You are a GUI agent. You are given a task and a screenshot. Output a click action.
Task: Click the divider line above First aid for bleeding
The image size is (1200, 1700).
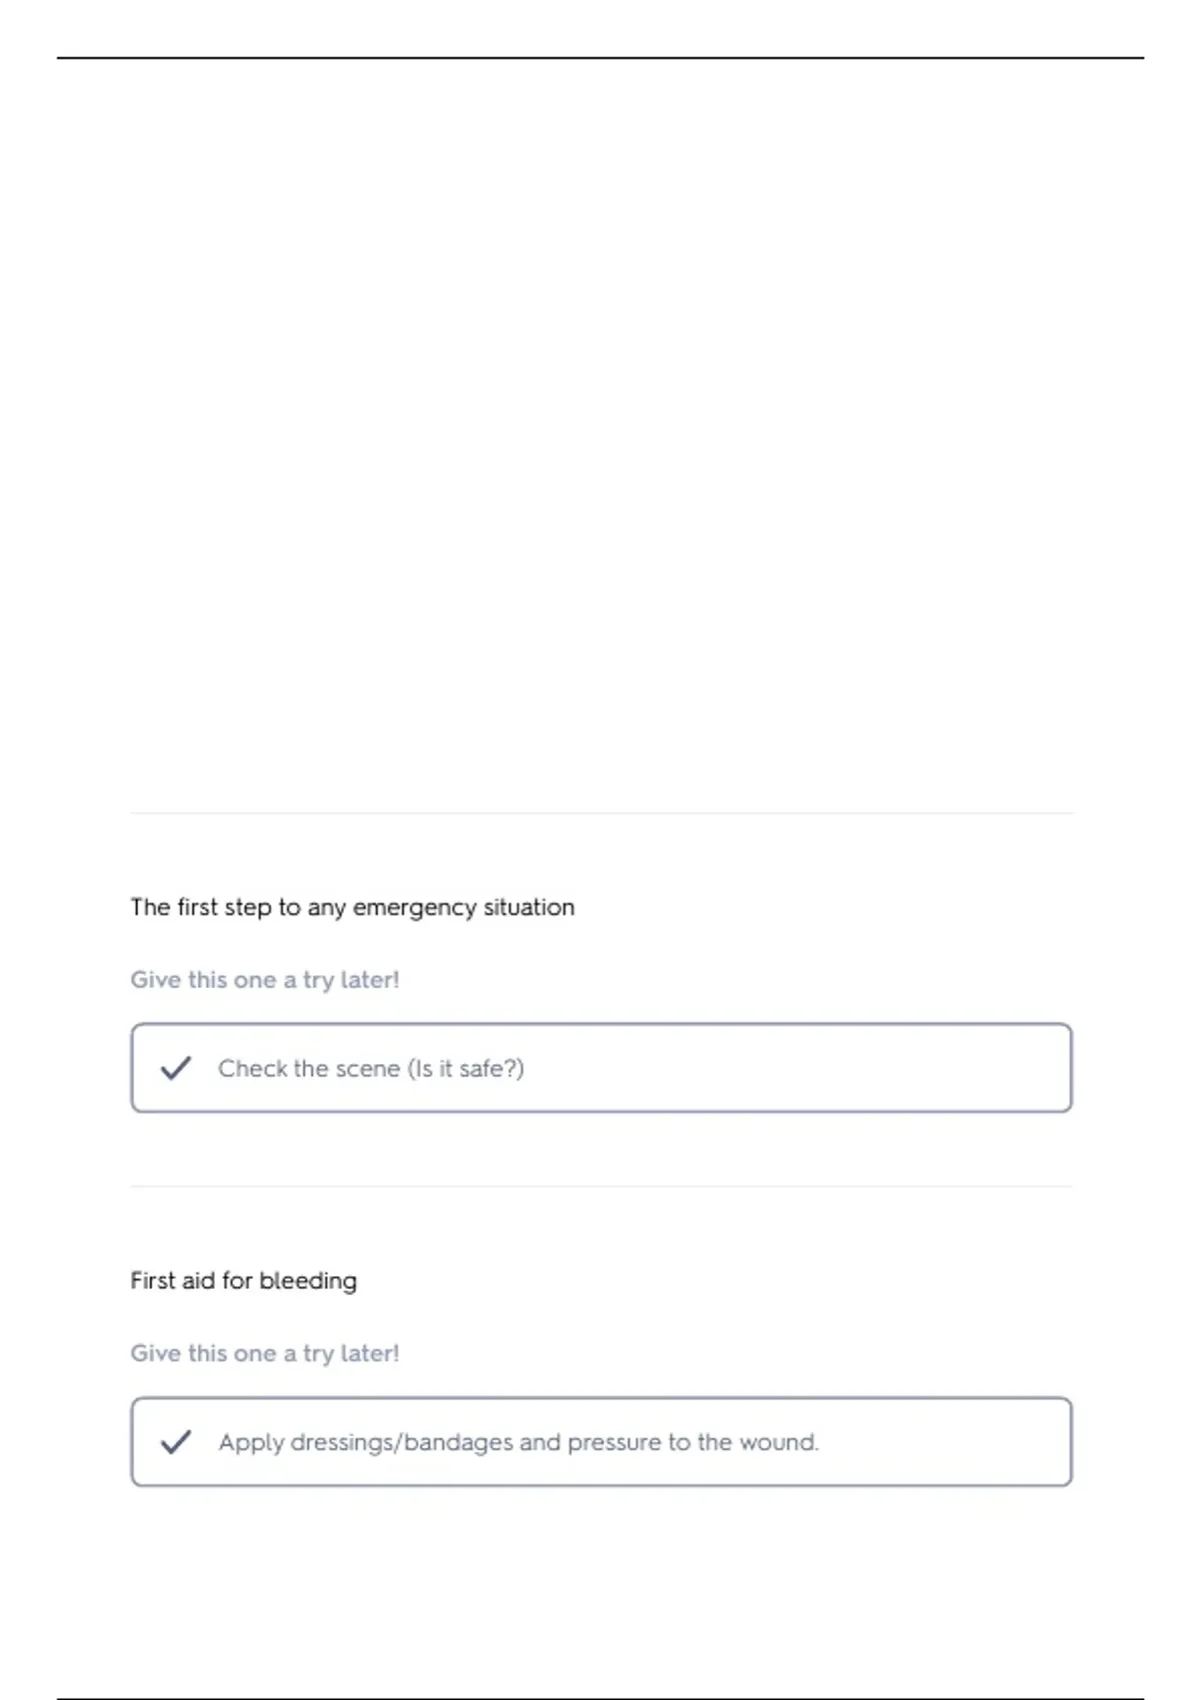click(601, 1187)
